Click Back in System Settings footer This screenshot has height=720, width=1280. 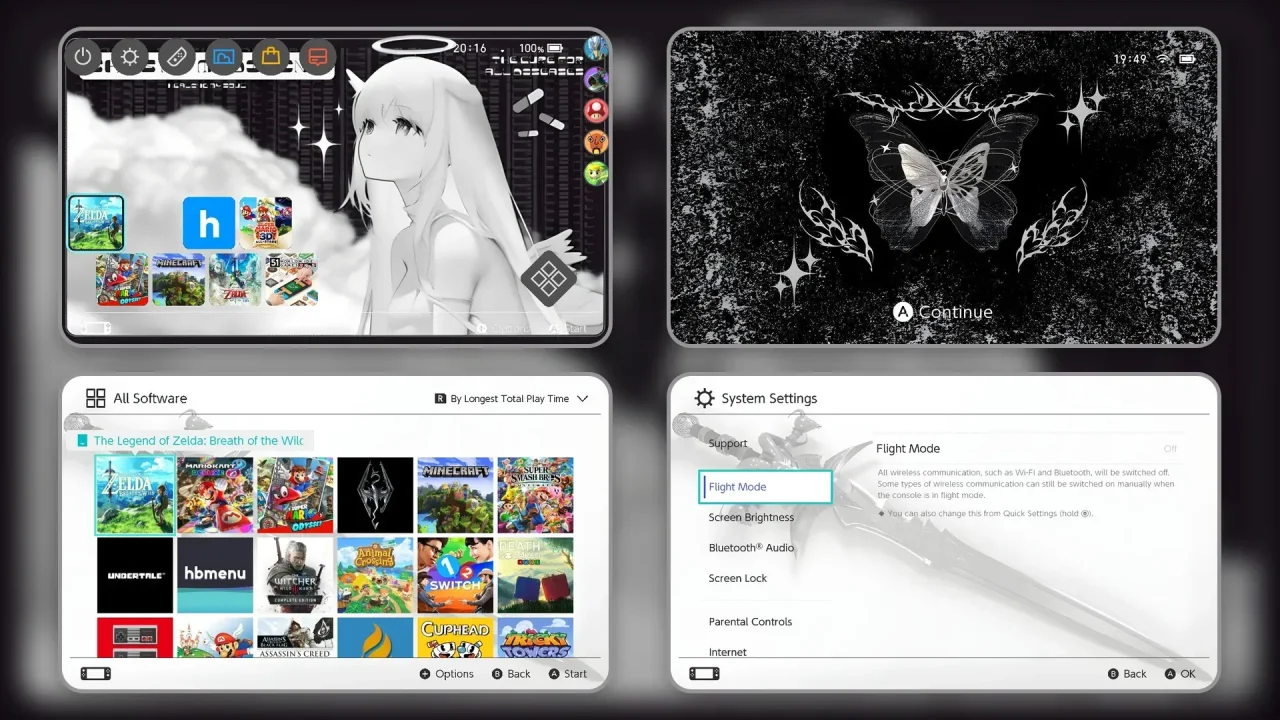pyautogui.click(x=1127, y=674)
